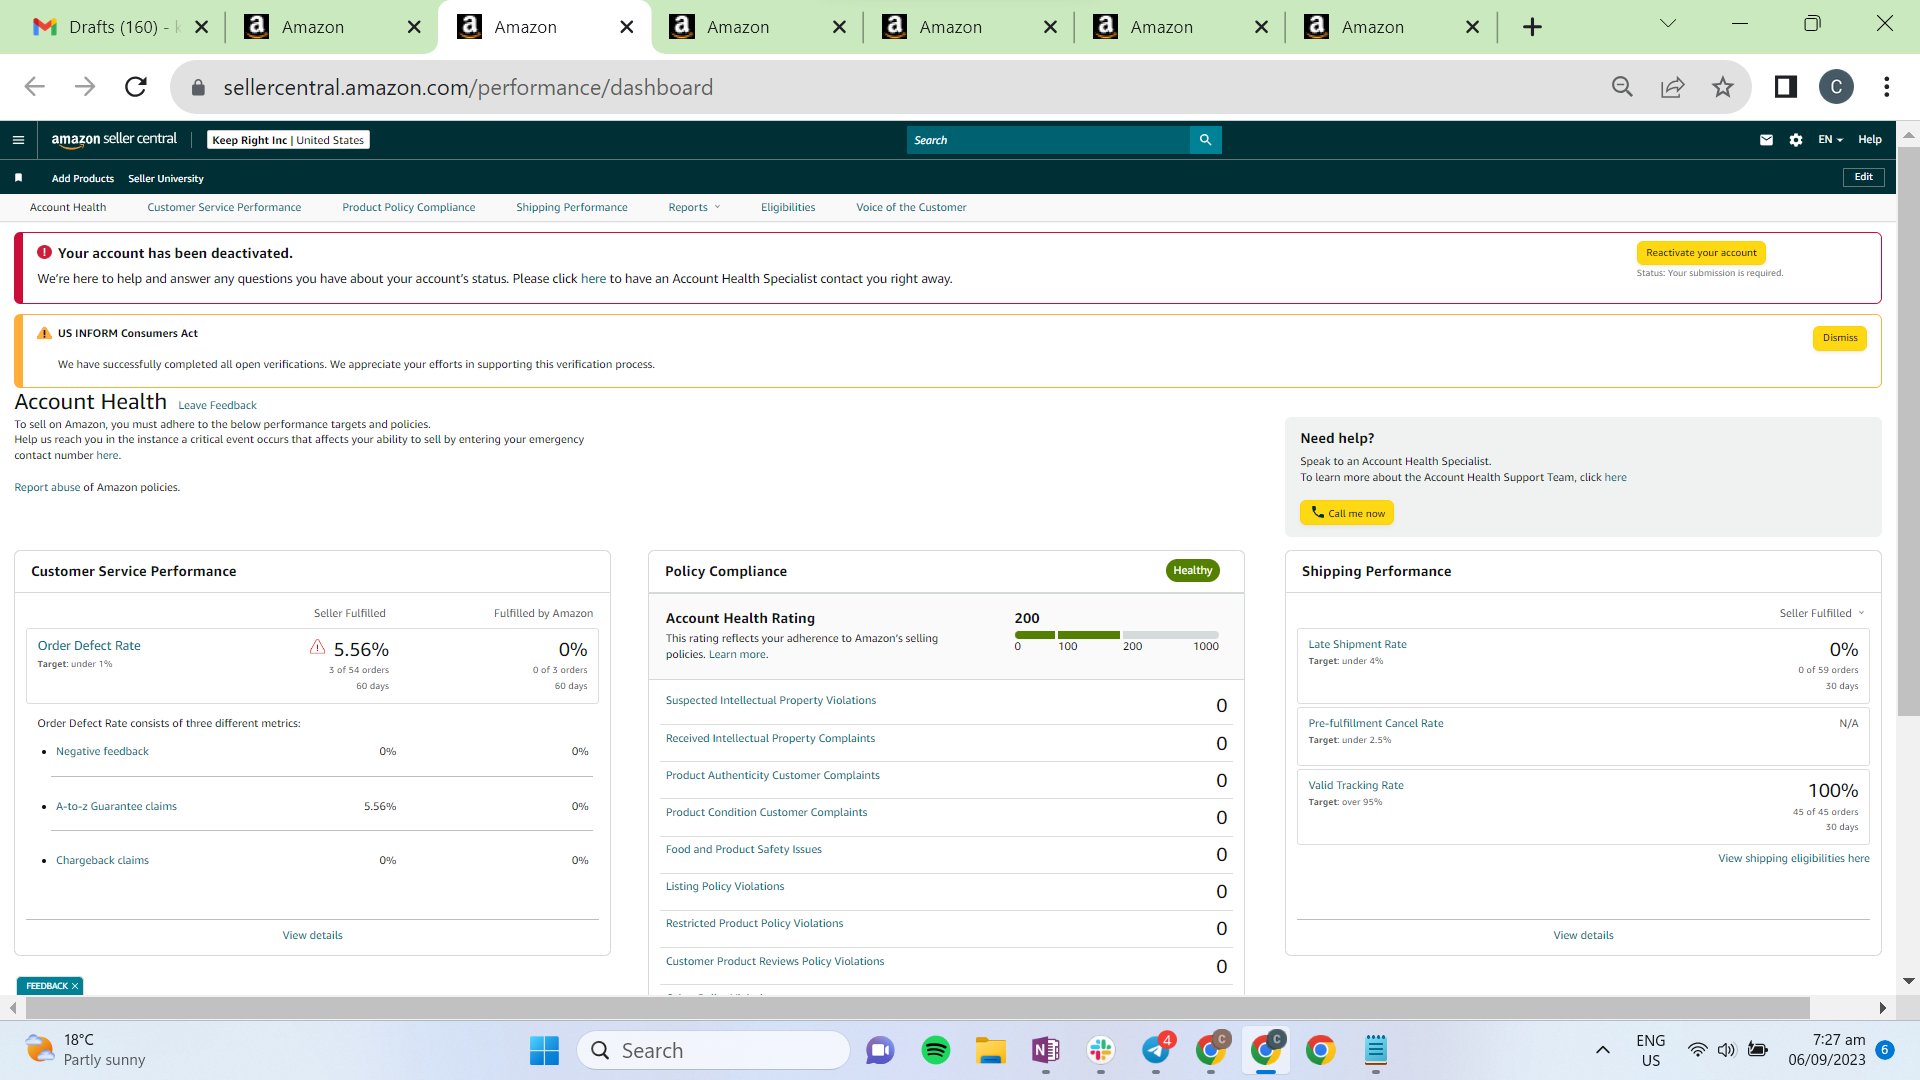Click the Call me now button
The image size is (1920, 1080).
point(1347,513)
